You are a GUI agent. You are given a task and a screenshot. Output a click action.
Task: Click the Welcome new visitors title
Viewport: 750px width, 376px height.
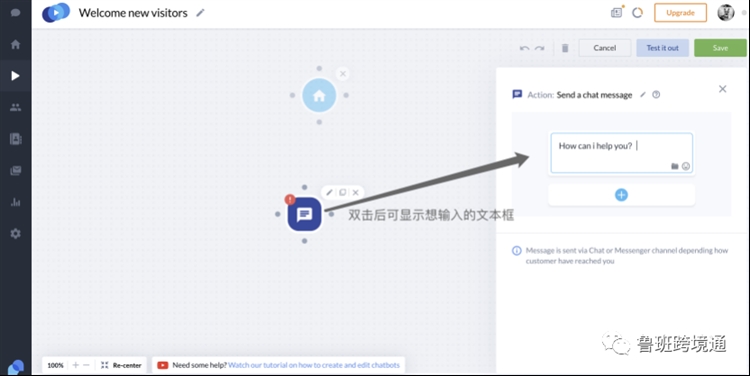[x=133, y=13]
